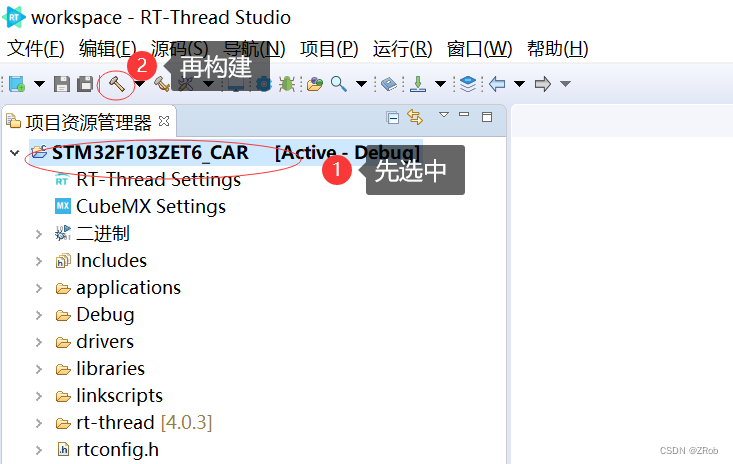
Task: Select the Includes tree item
Action: click(x=112, y=260)
